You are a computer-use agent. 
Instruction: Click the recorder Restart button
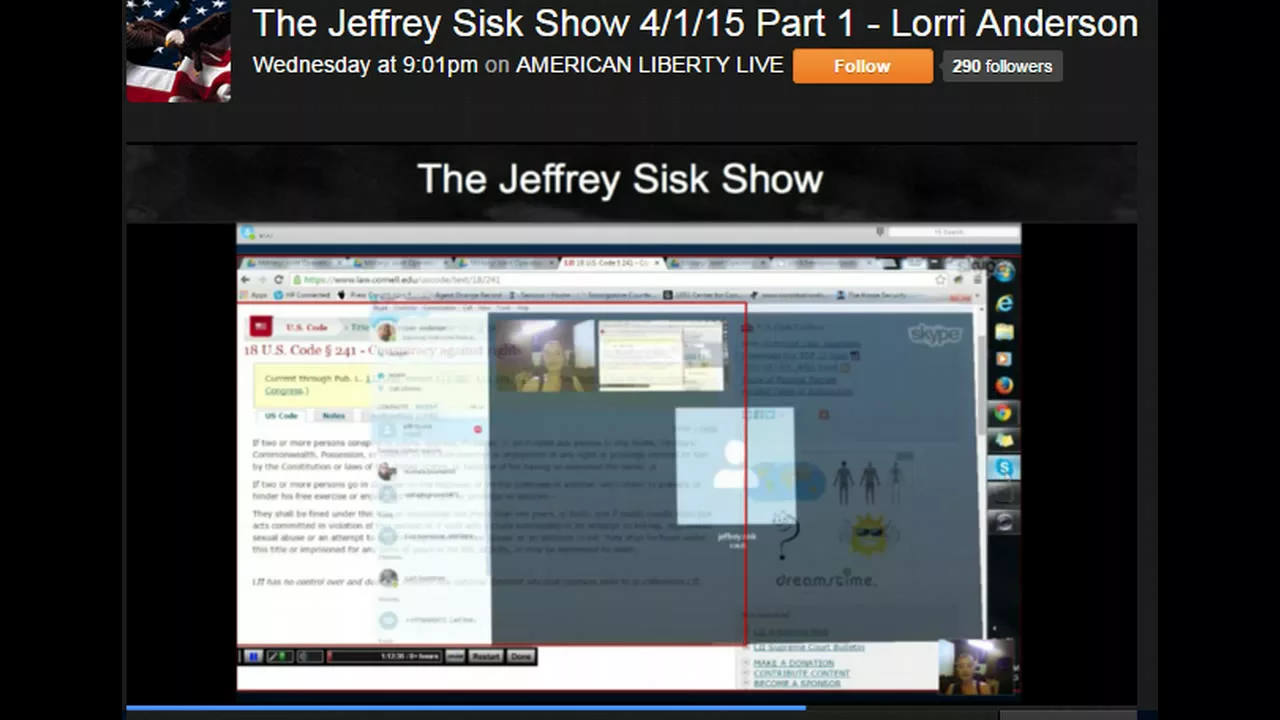coord(486,656)
